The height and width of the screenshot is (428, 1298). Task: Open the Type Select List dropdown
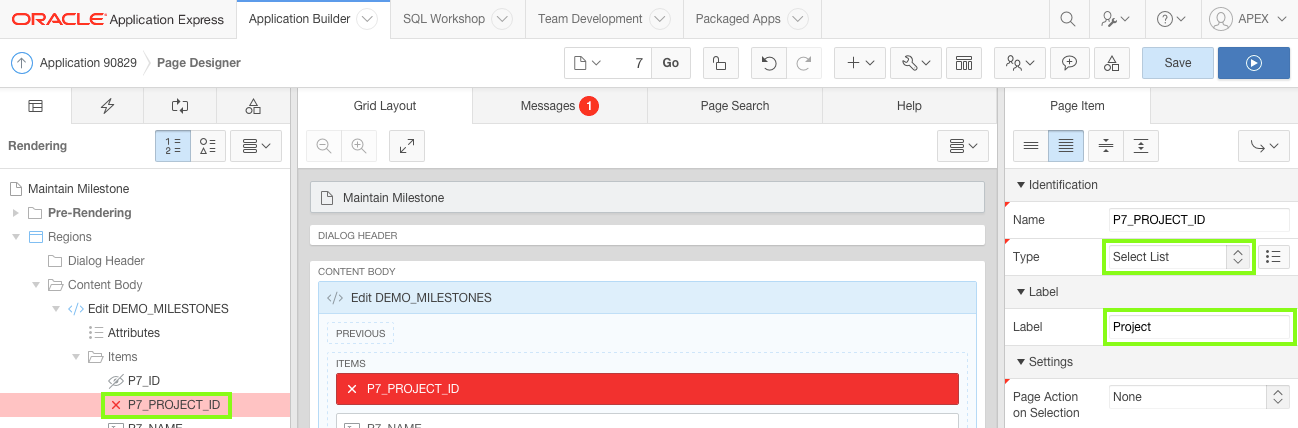point(1178,257)
